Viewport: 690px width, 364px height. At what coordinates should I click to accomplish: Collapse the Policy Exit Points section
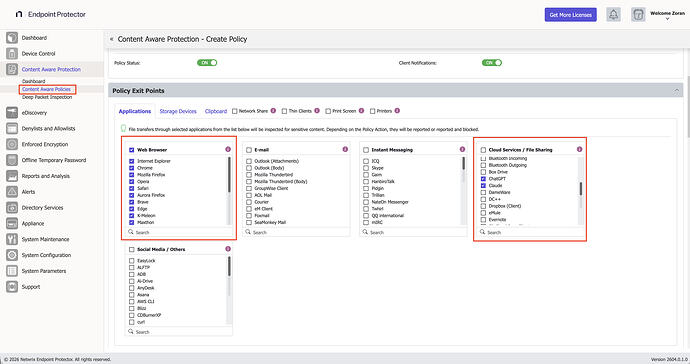pyautogui.click(x=676, y=91)
